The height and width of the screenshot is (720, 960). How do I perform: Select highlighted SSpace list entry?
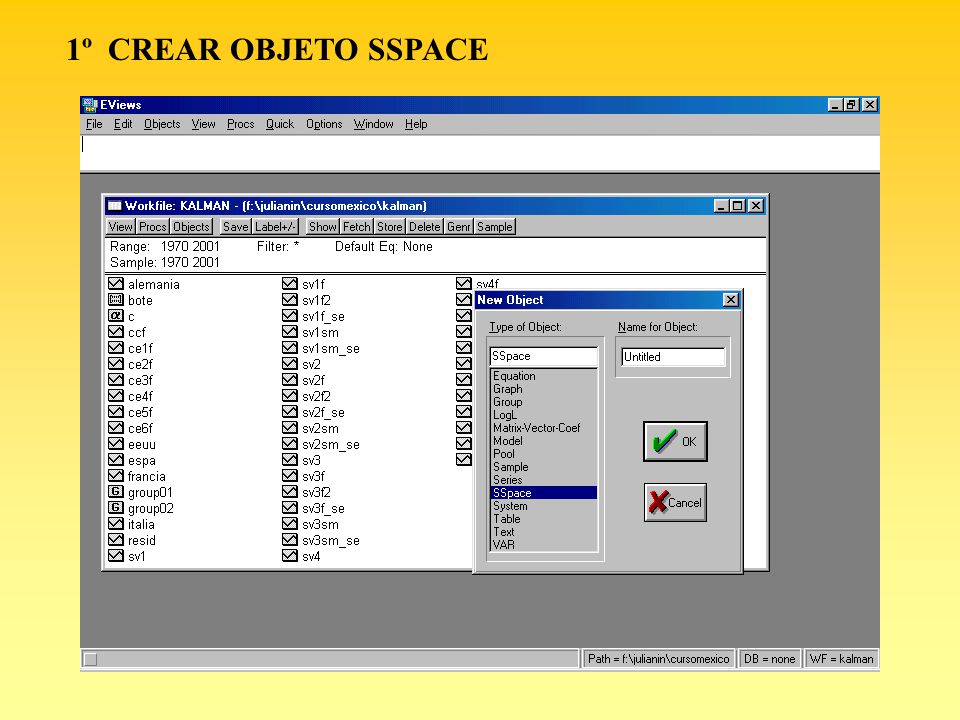544,493
